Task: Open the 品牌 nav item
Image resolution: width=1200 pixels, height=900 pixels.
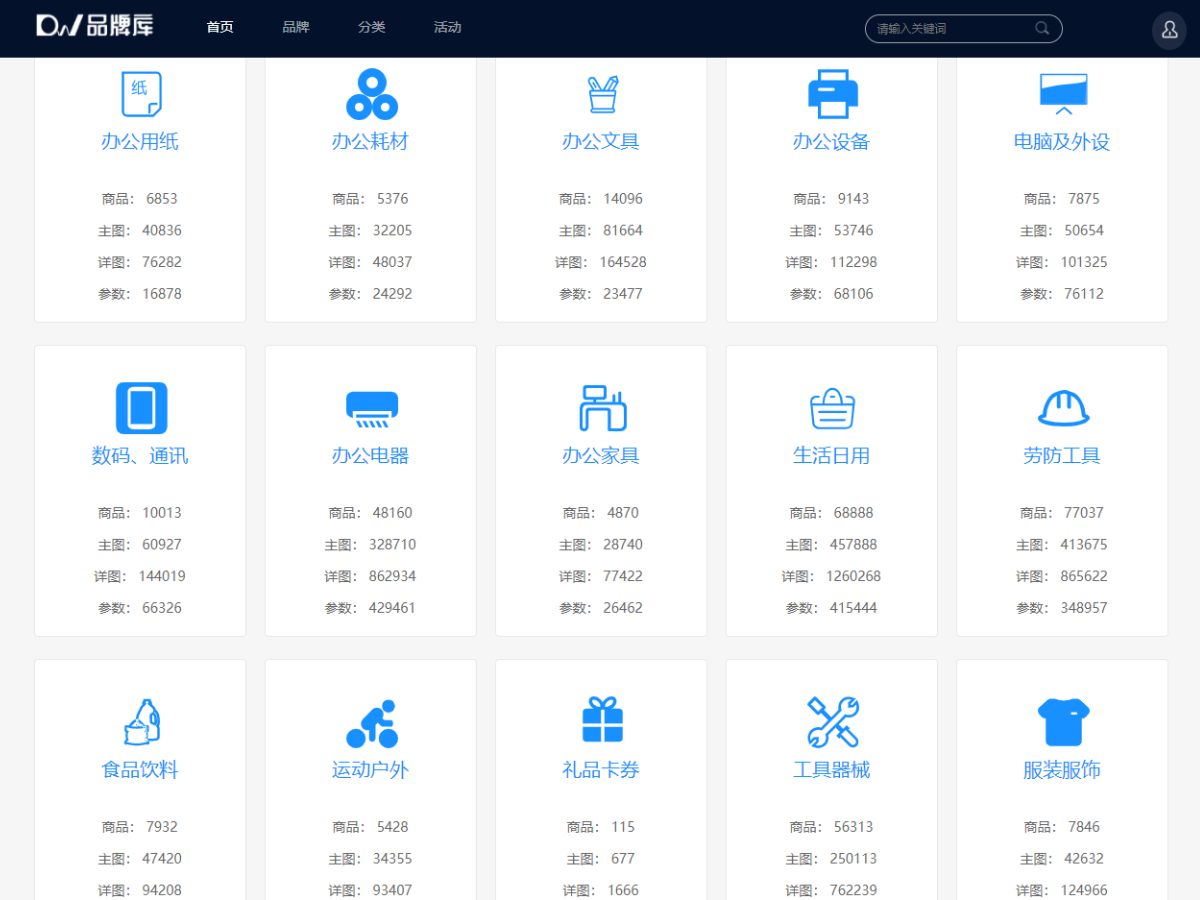Action: 296,27
